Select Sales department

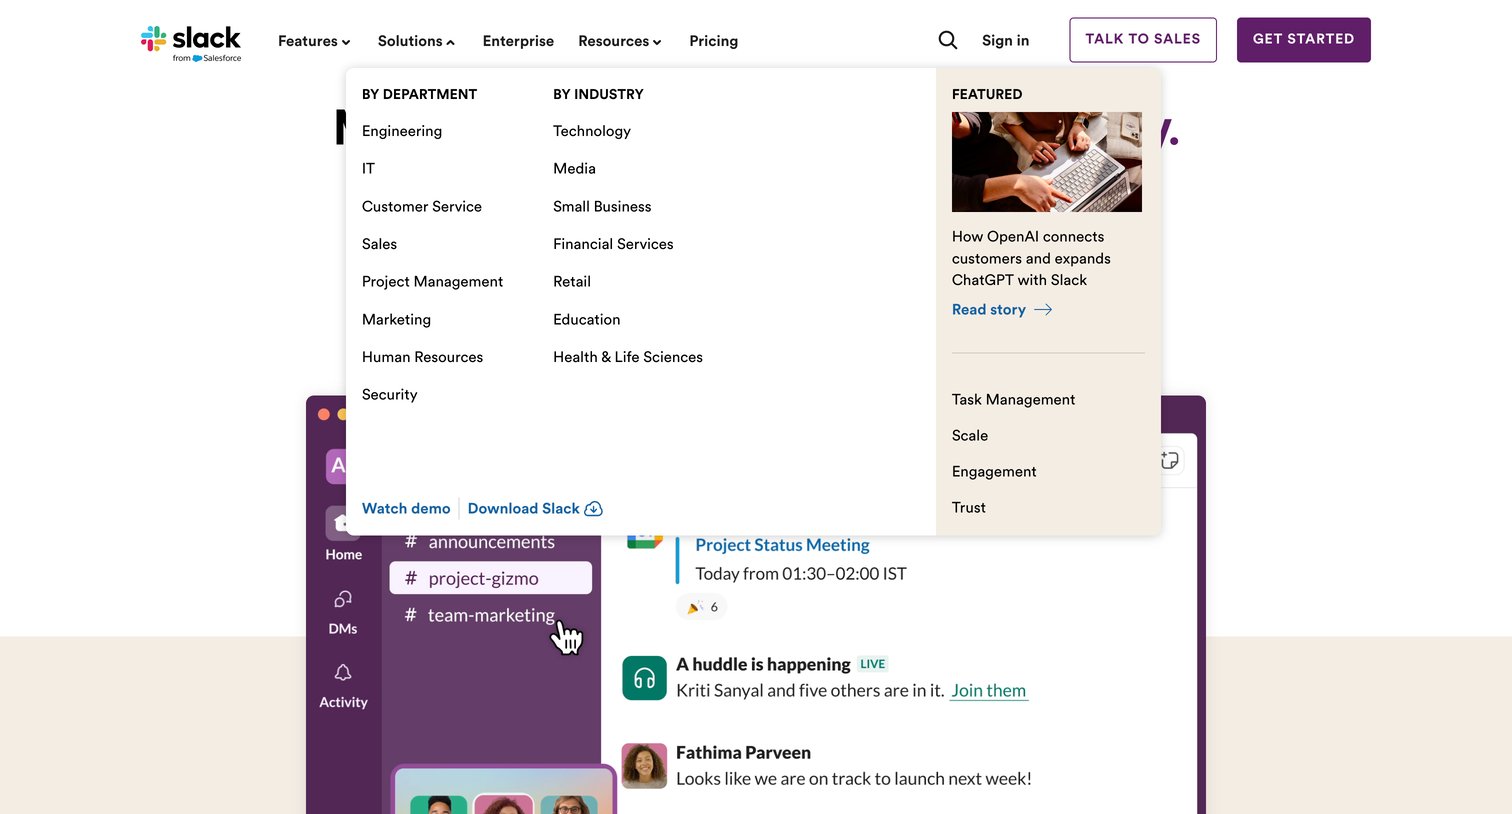(x=379, y=244)
